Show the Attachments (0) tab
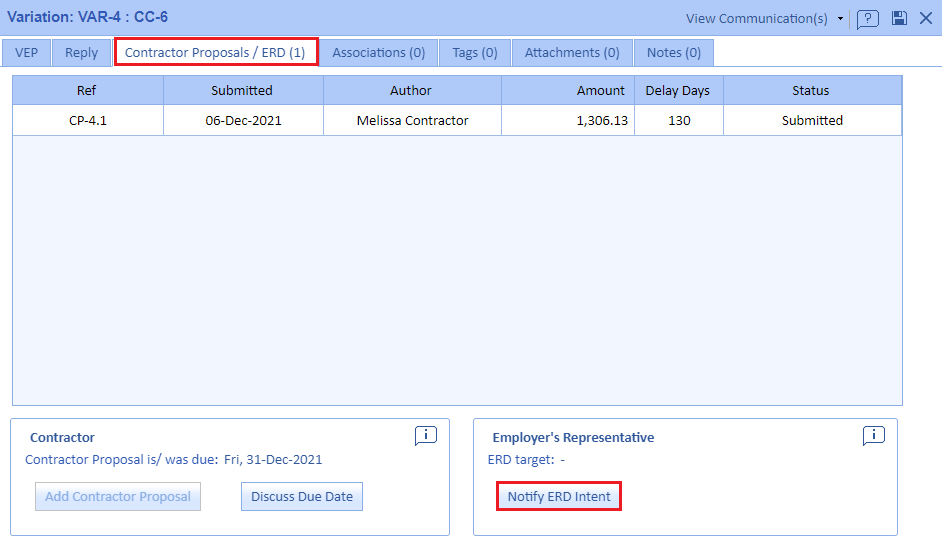Screen dimensions: 942x553 [572, 52]
